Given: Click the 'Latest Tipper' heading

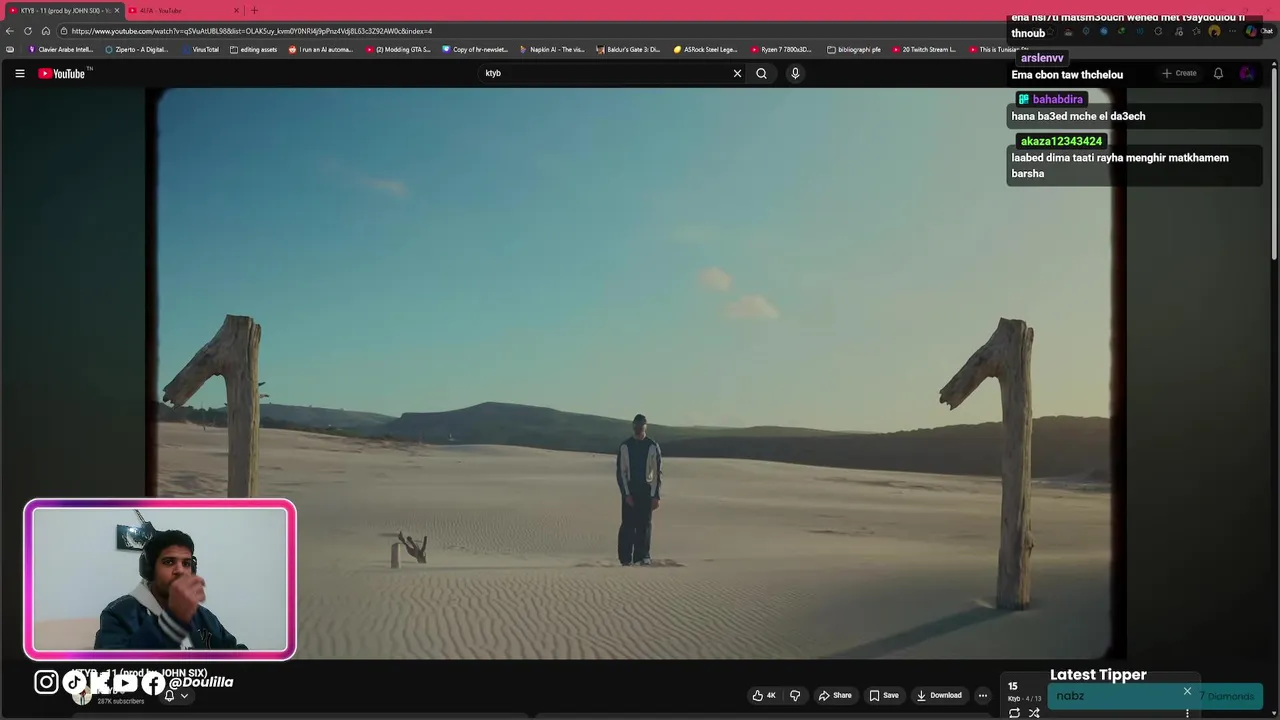Looking at the screenshot, I should pos(1098,675).
